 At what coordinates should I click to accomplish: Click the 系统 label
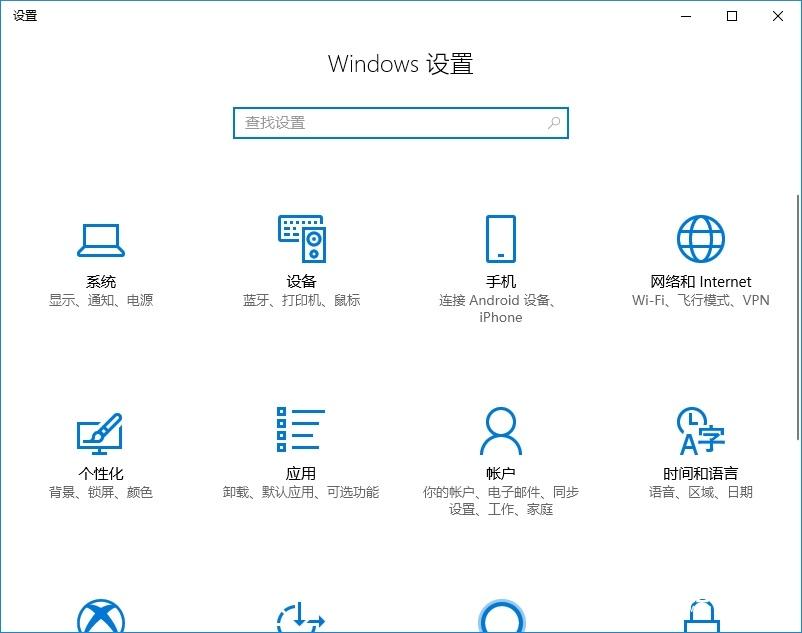pos(101,281)
